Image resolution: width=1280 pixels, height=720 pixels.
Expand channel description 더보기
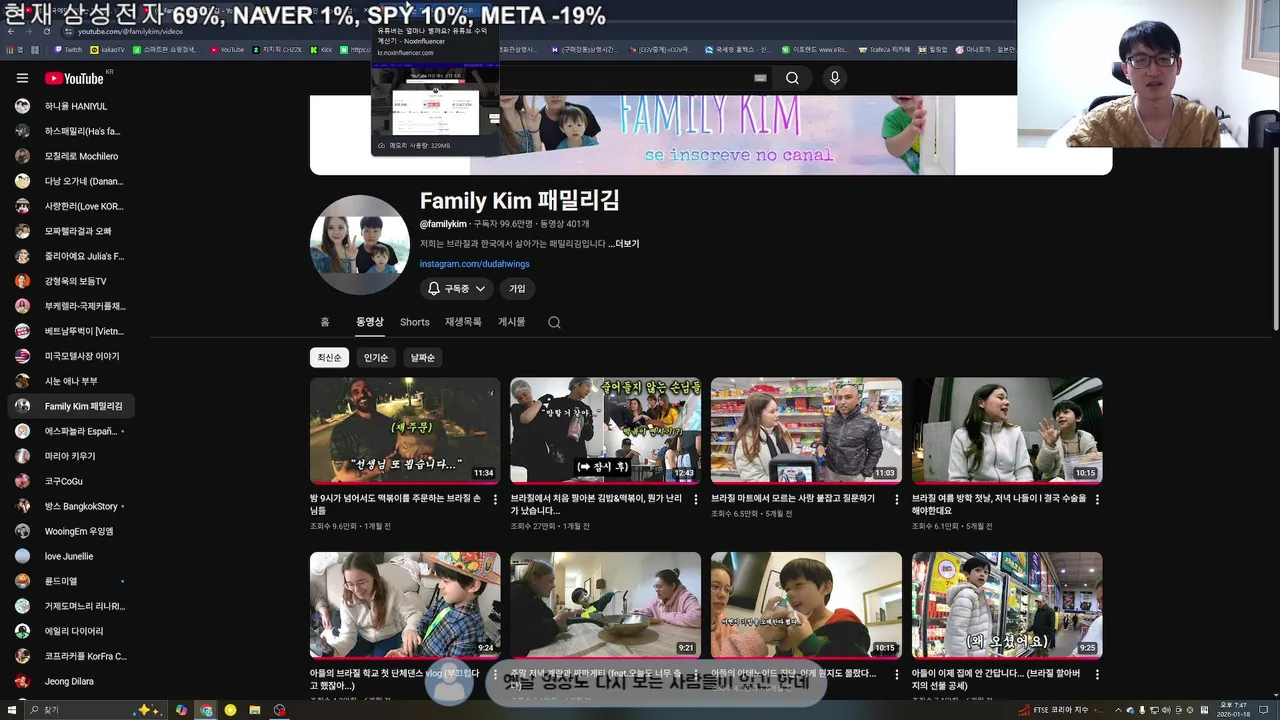click(624, 244)
